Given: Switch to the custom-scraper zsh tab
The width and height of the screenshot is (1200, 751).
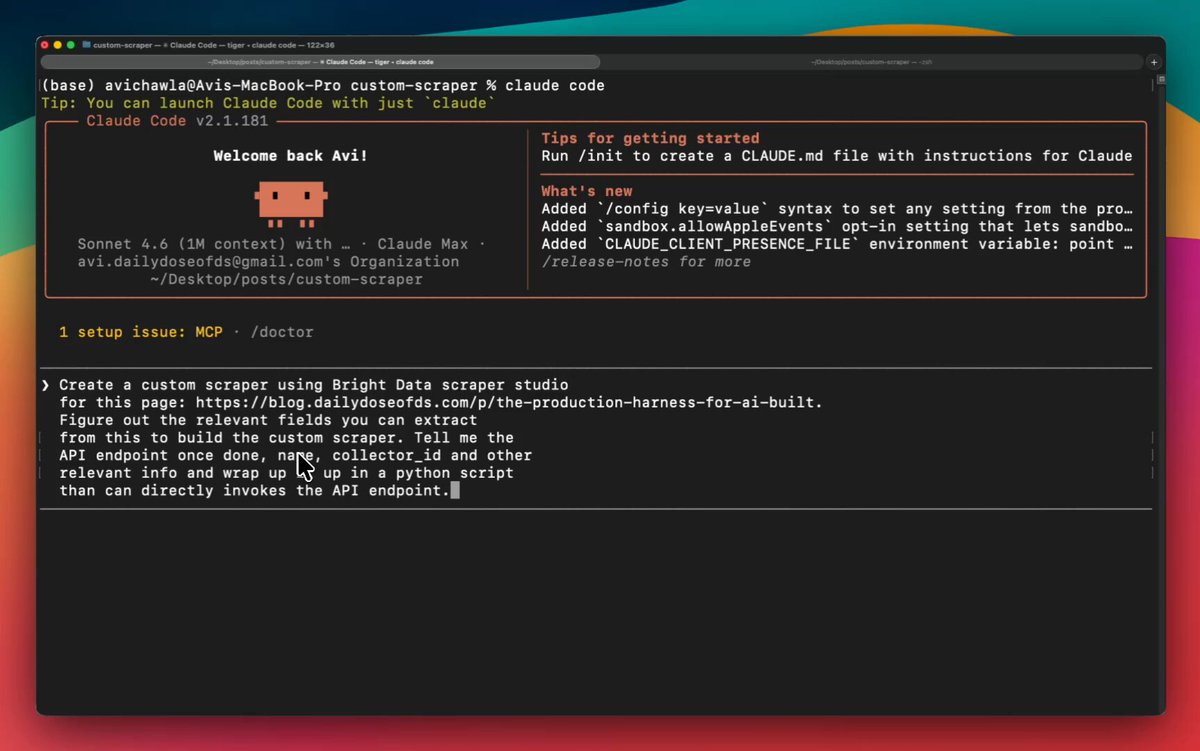Looking at the screenshot, I should pos(873,62).
